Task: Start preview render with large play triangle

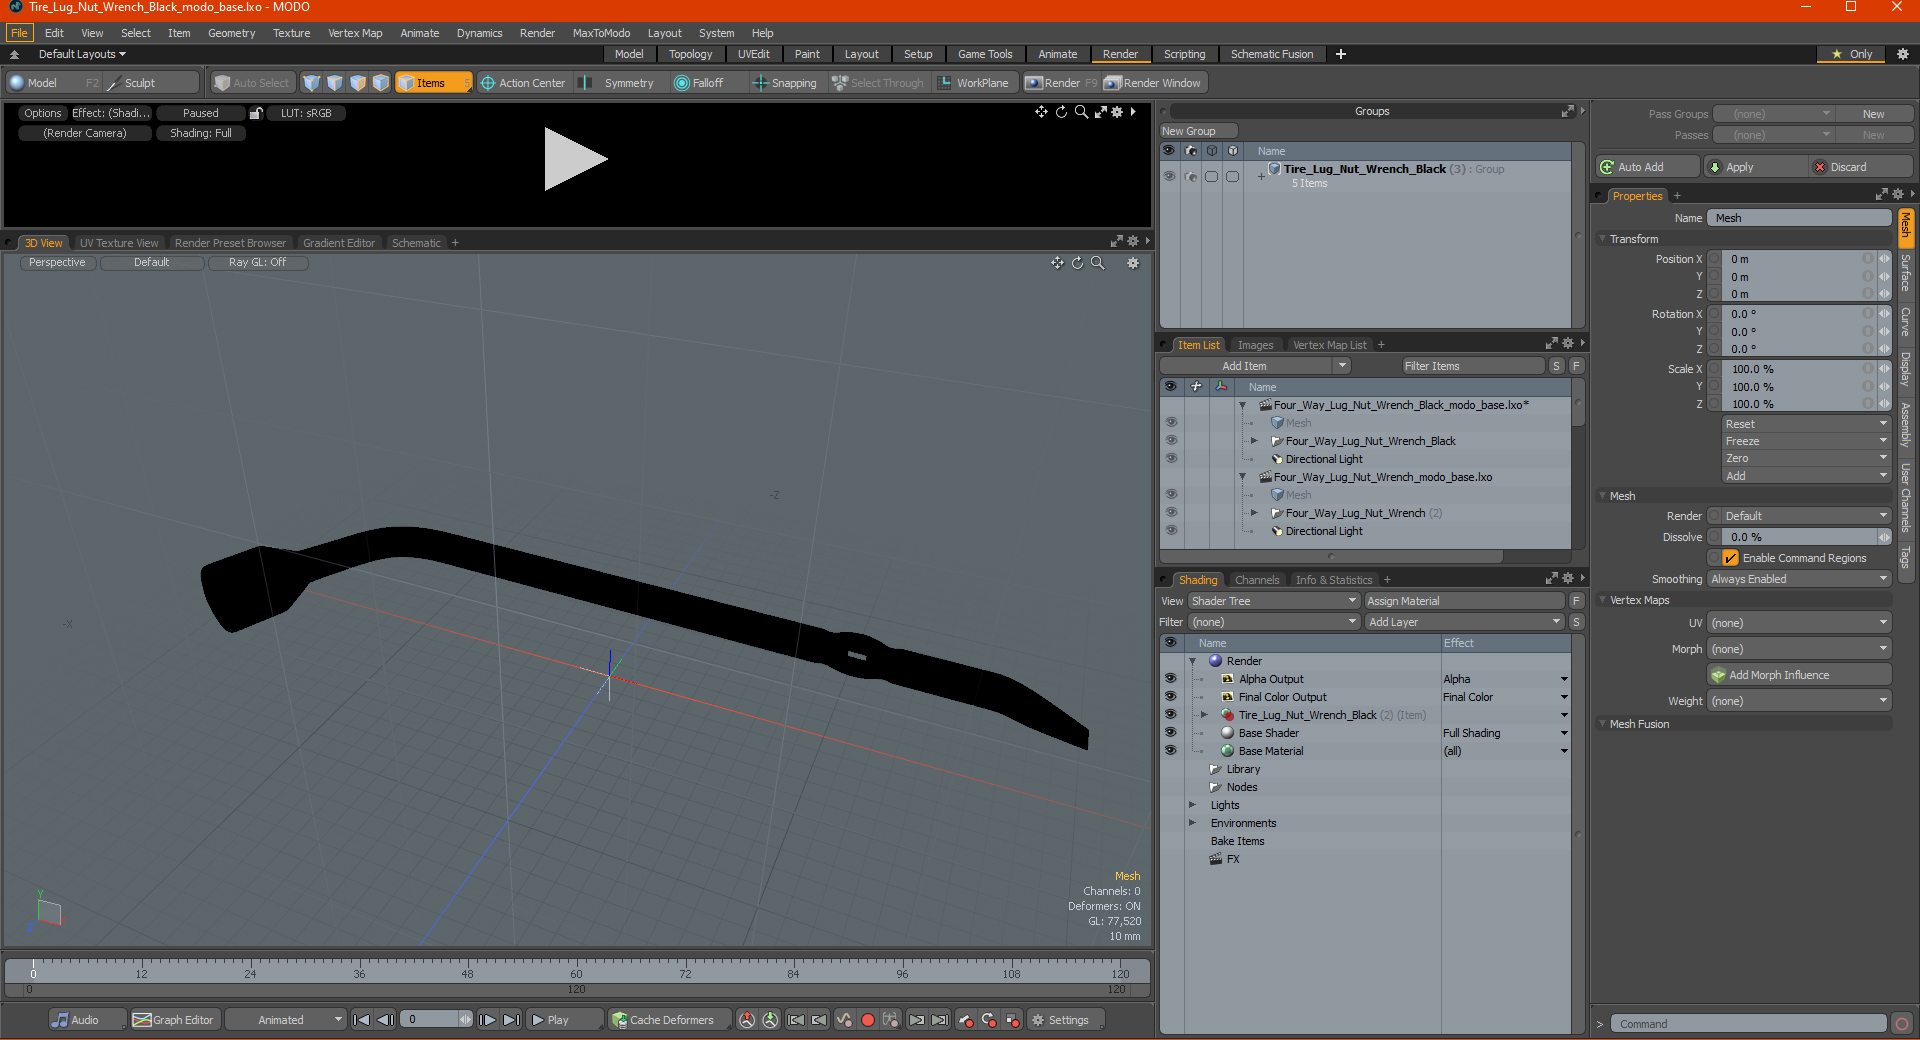Action: [574, 159]
